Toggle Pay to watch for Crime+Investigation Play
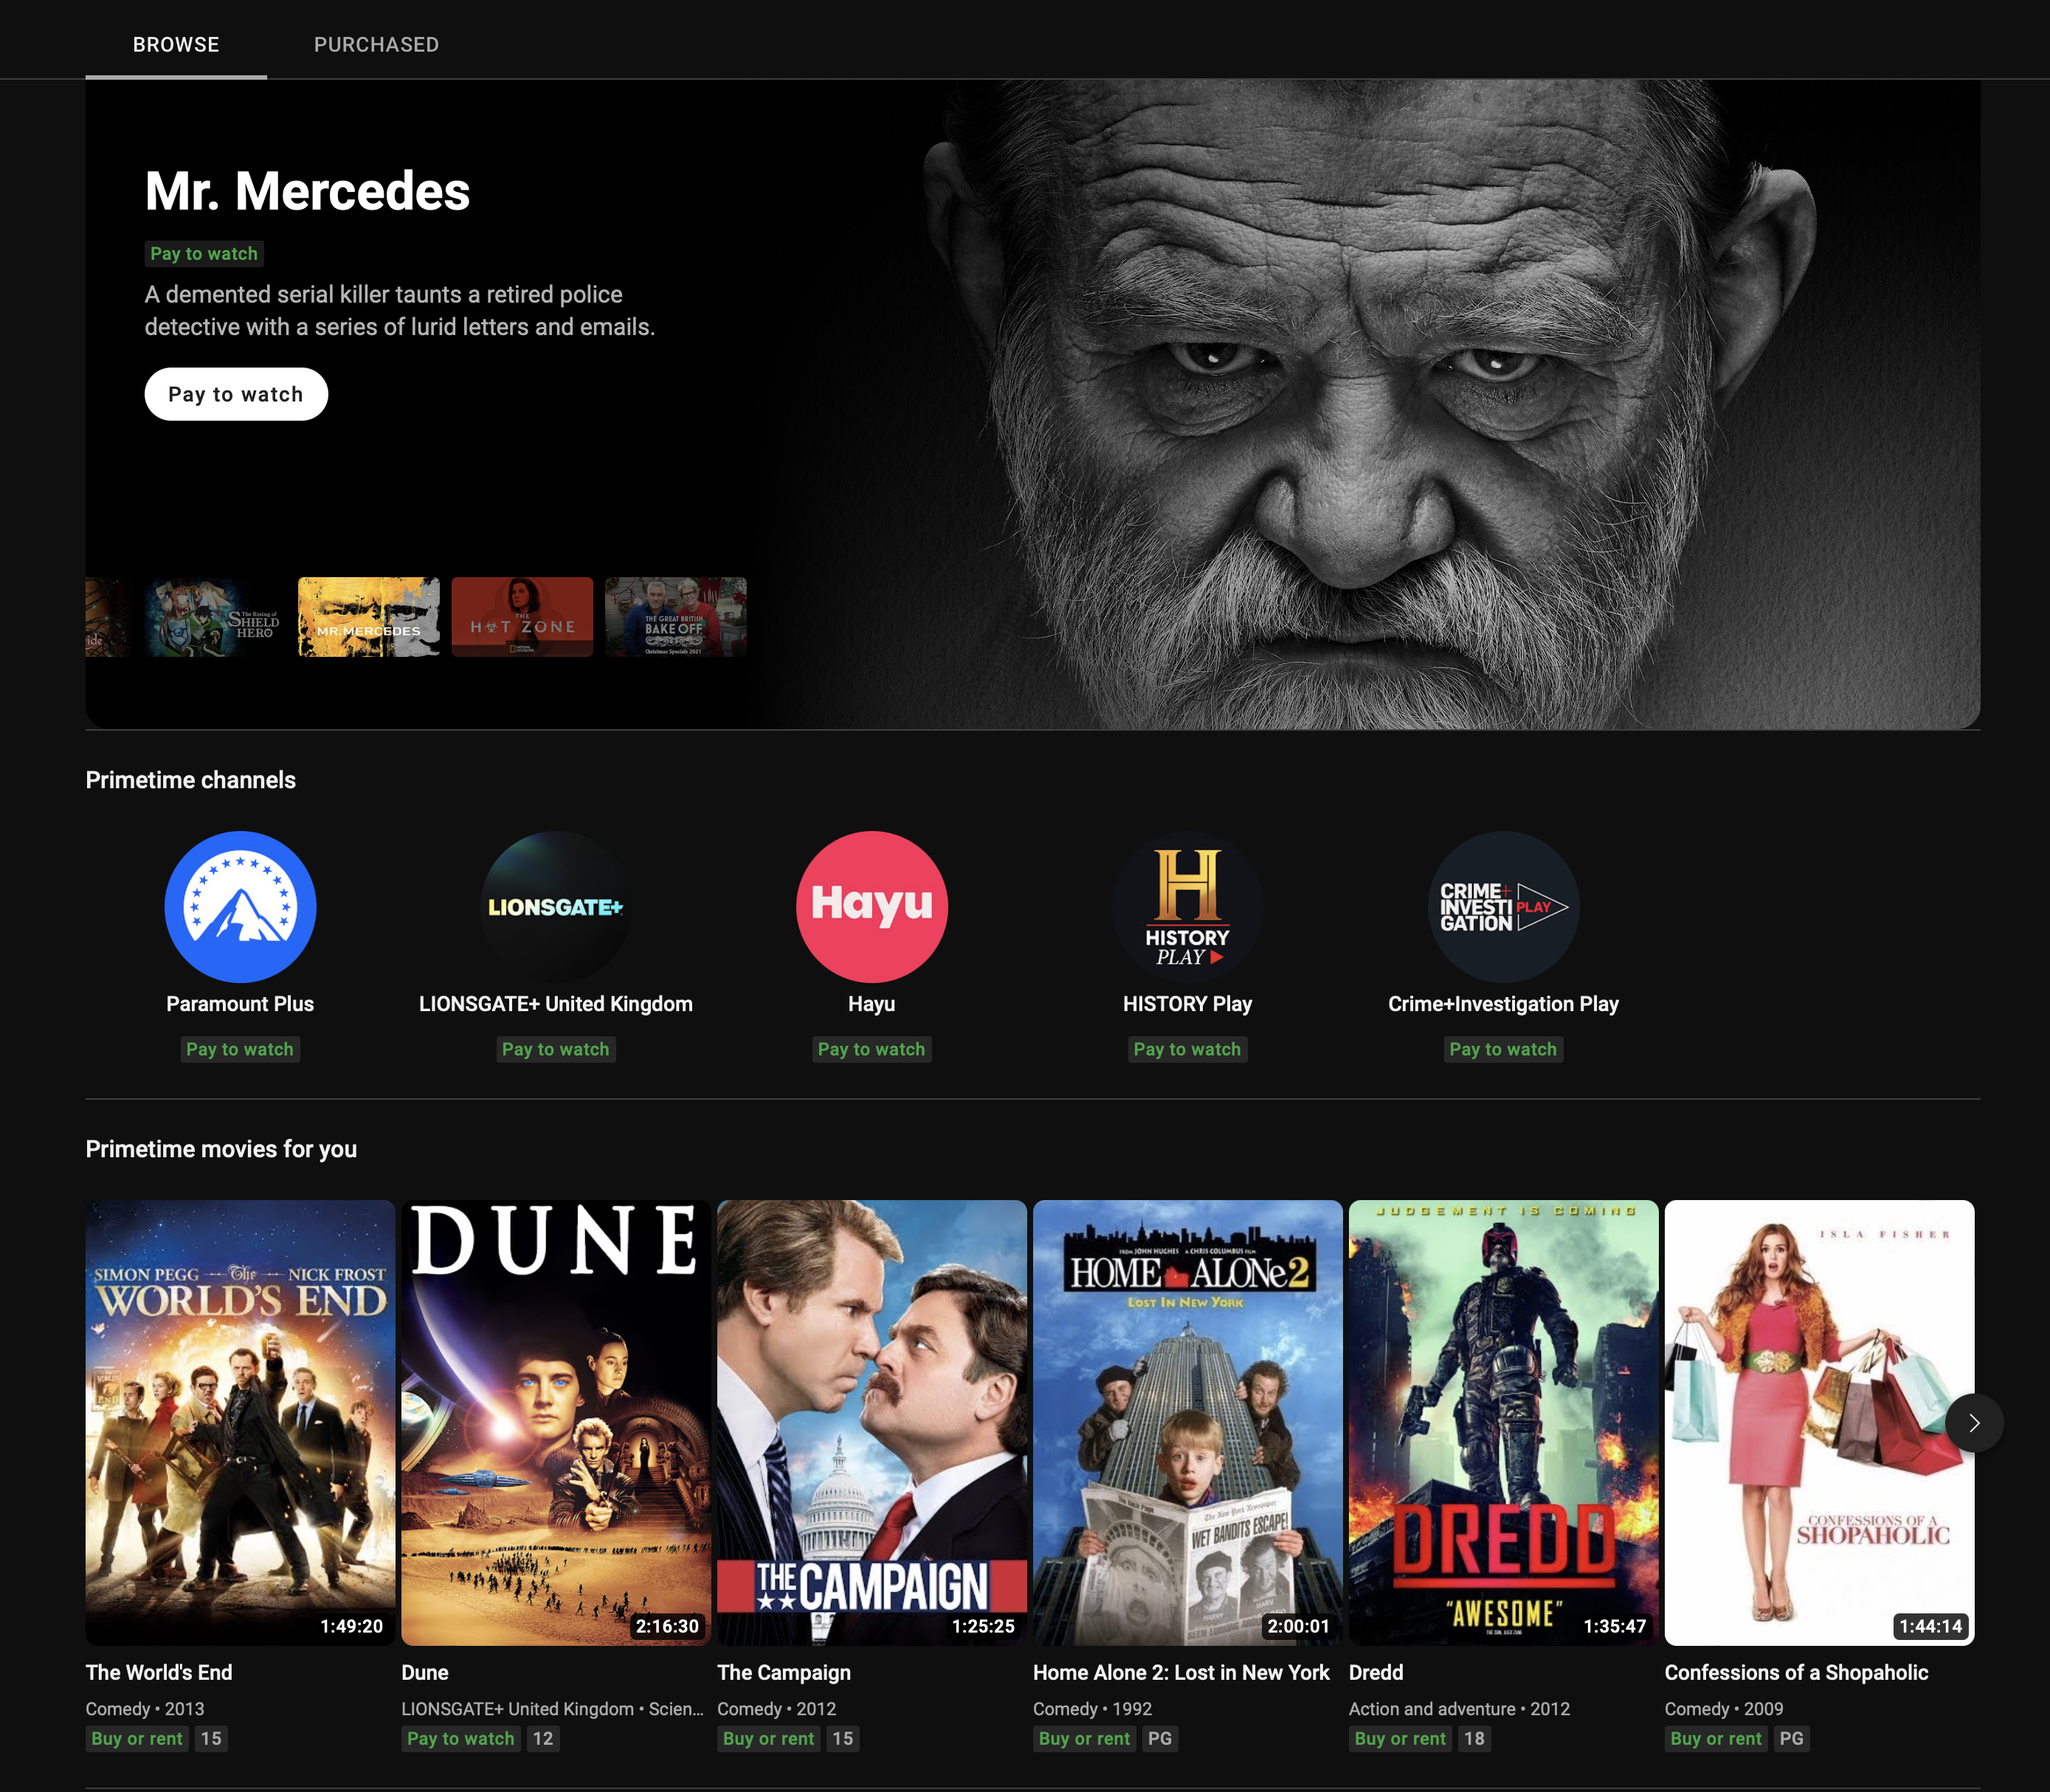 (x=1502, y=1047)
